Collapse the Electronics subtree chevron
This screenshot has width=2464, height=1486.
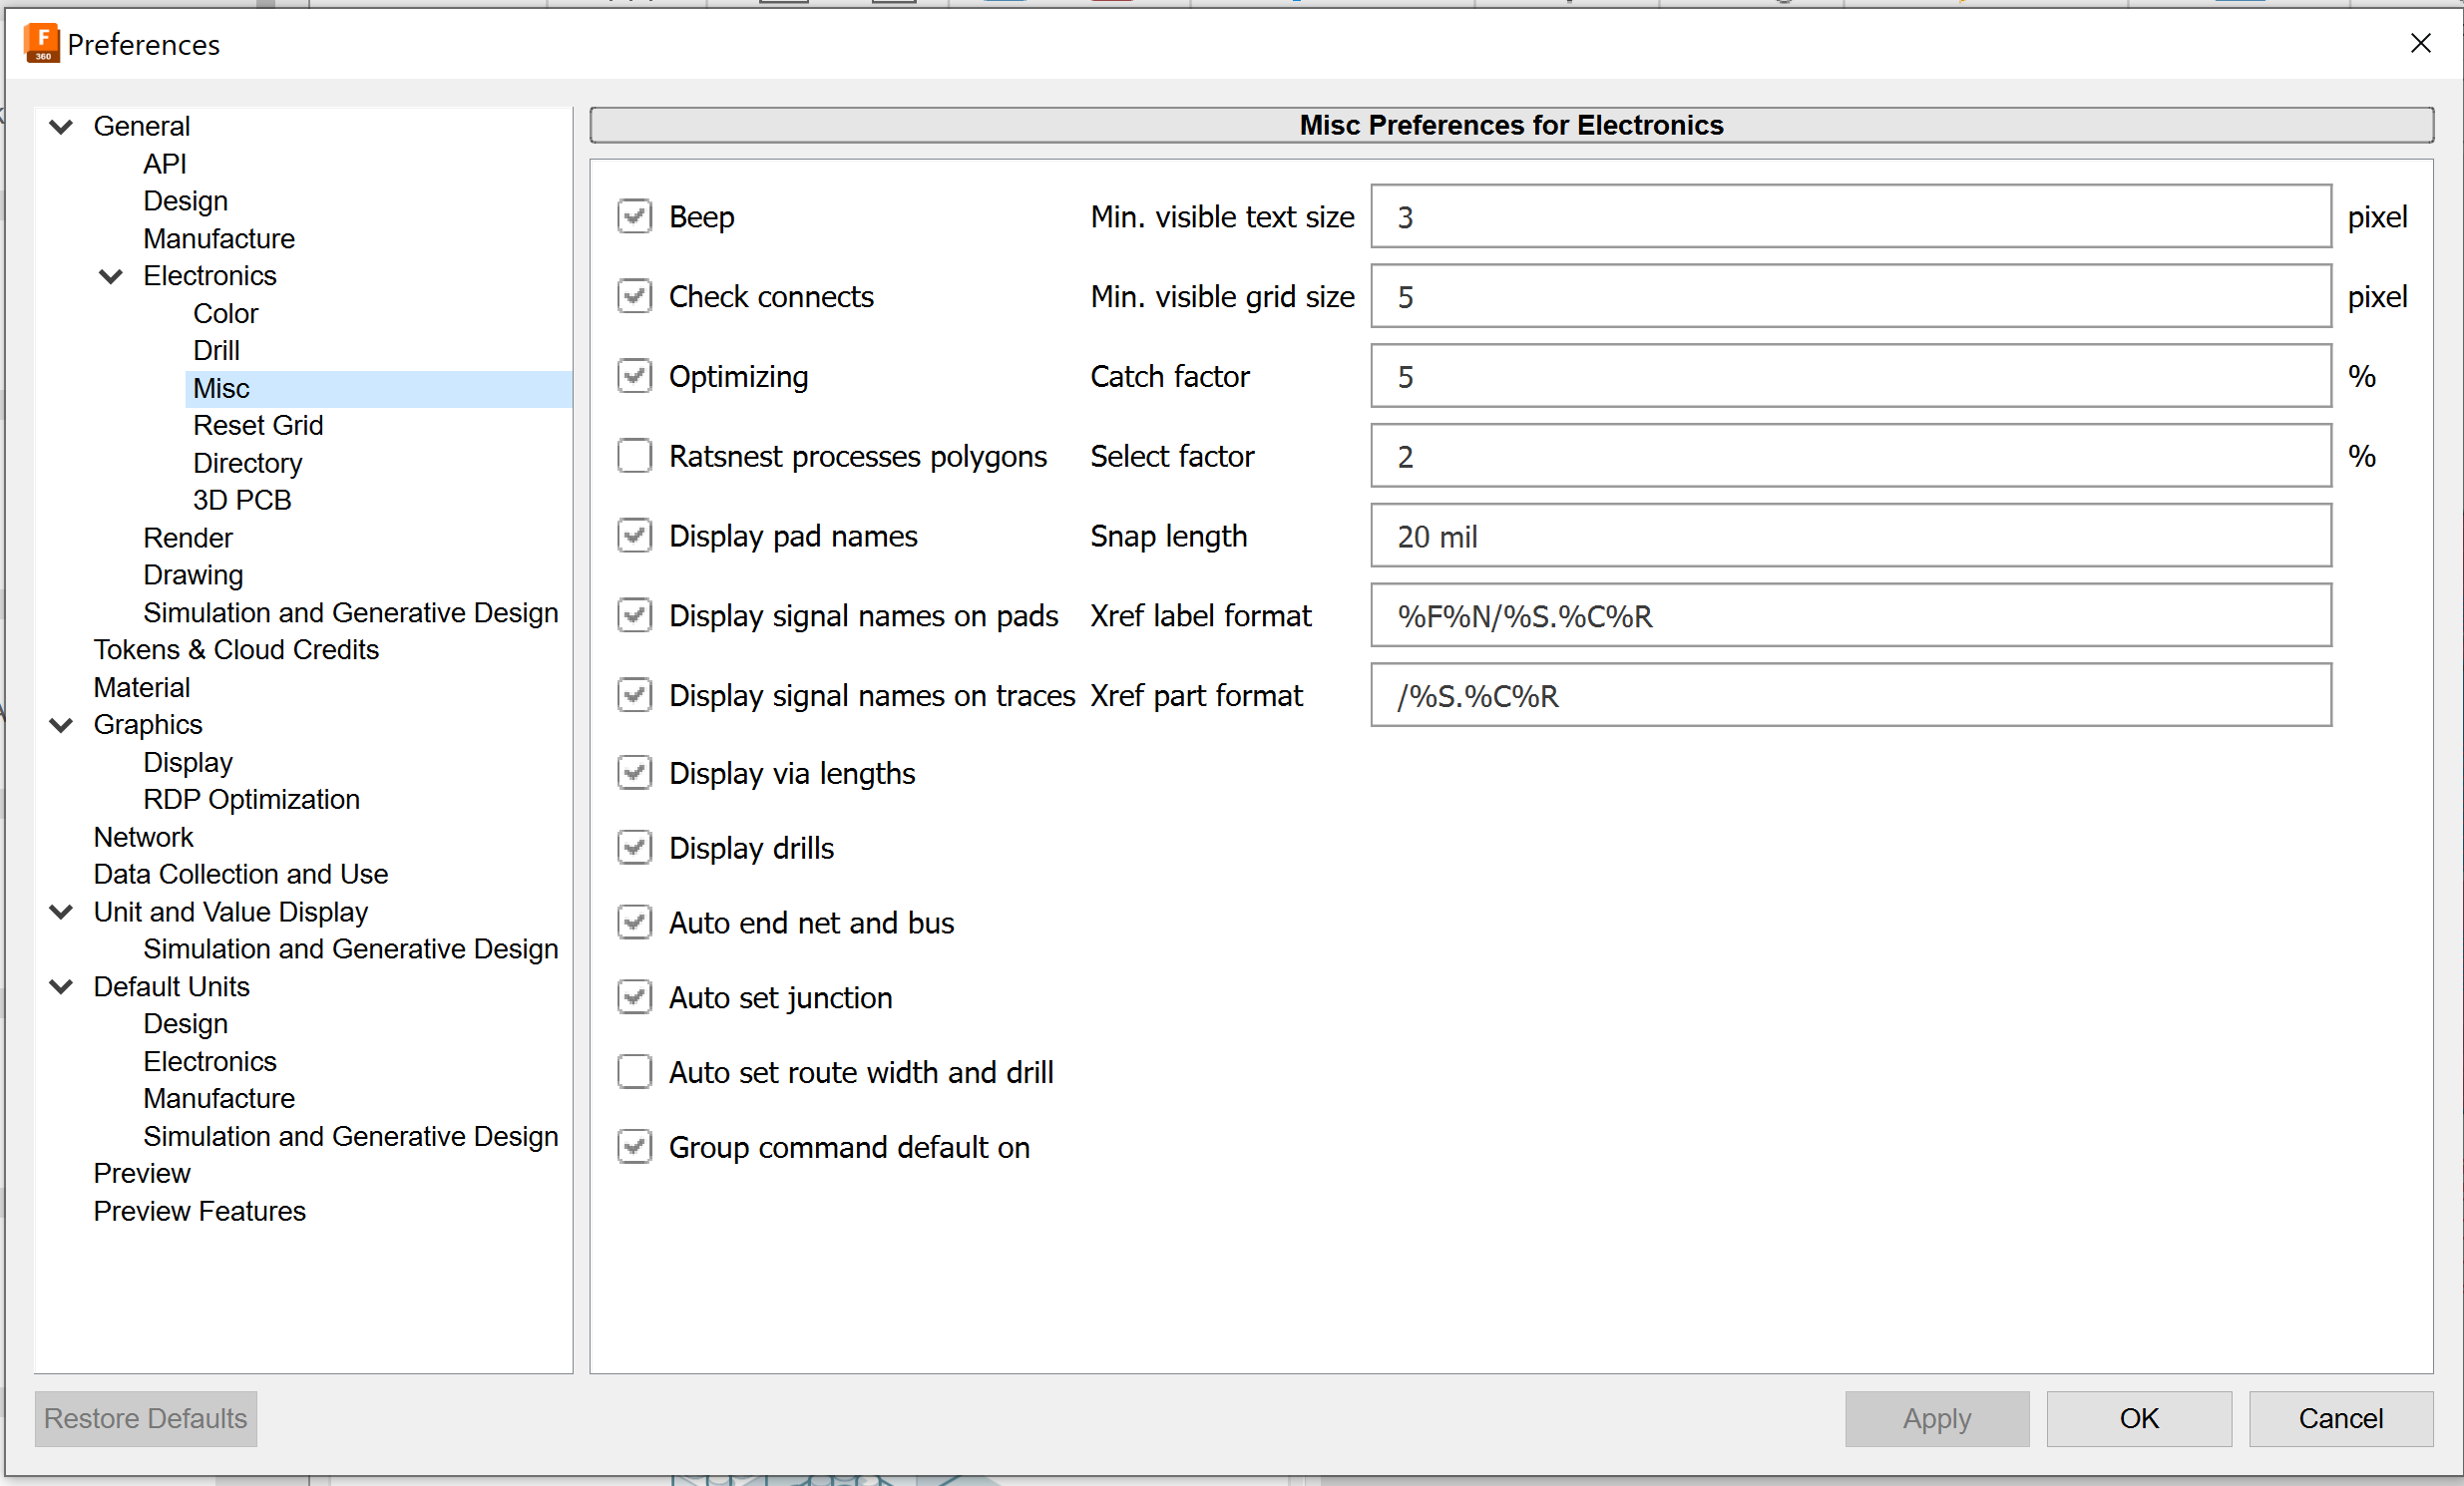click(111, 276)
